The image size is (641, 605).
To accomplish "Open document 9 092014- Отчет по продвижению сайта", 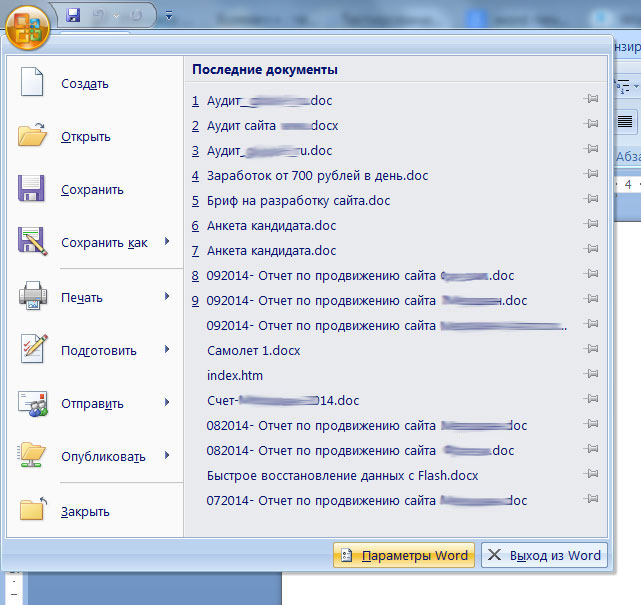I will 359,300.
